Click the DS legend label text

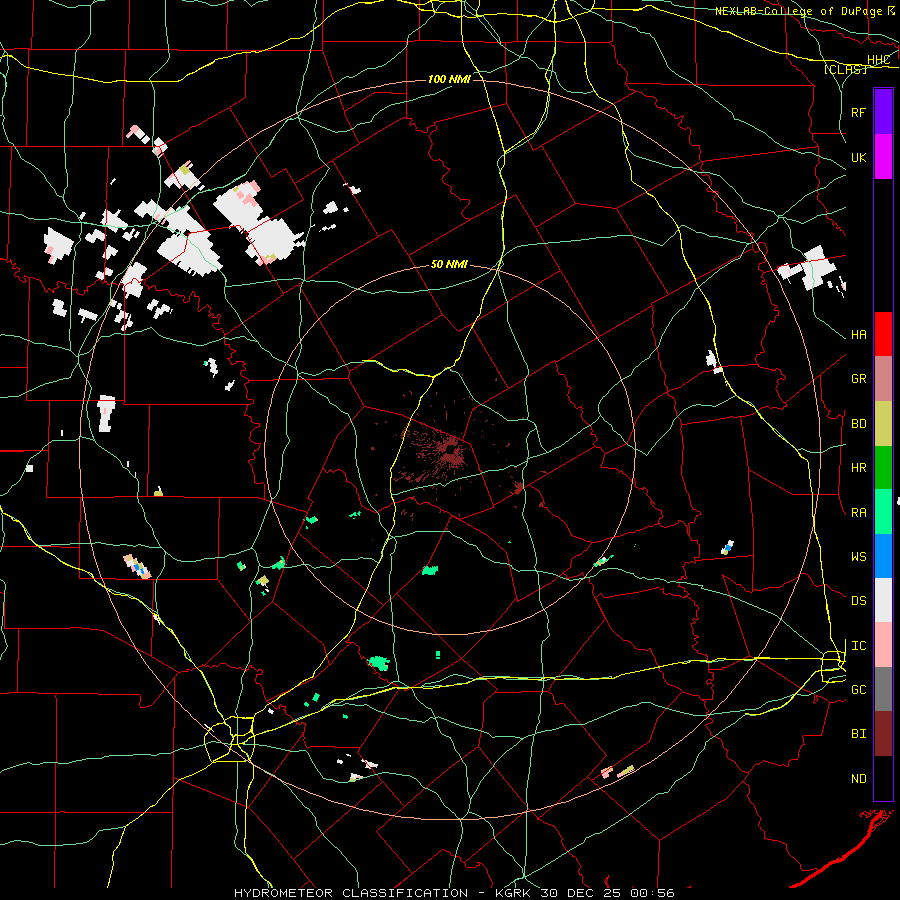coord(858,601)
